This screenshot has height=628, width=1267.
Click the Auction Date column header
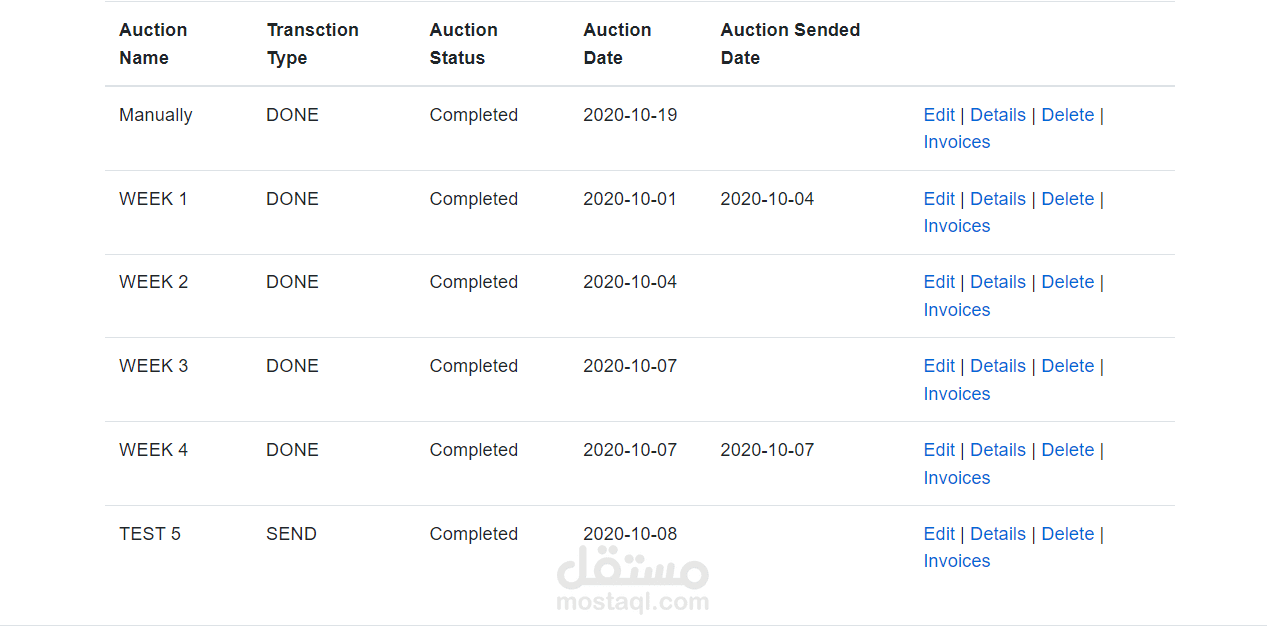coord(617,44)
